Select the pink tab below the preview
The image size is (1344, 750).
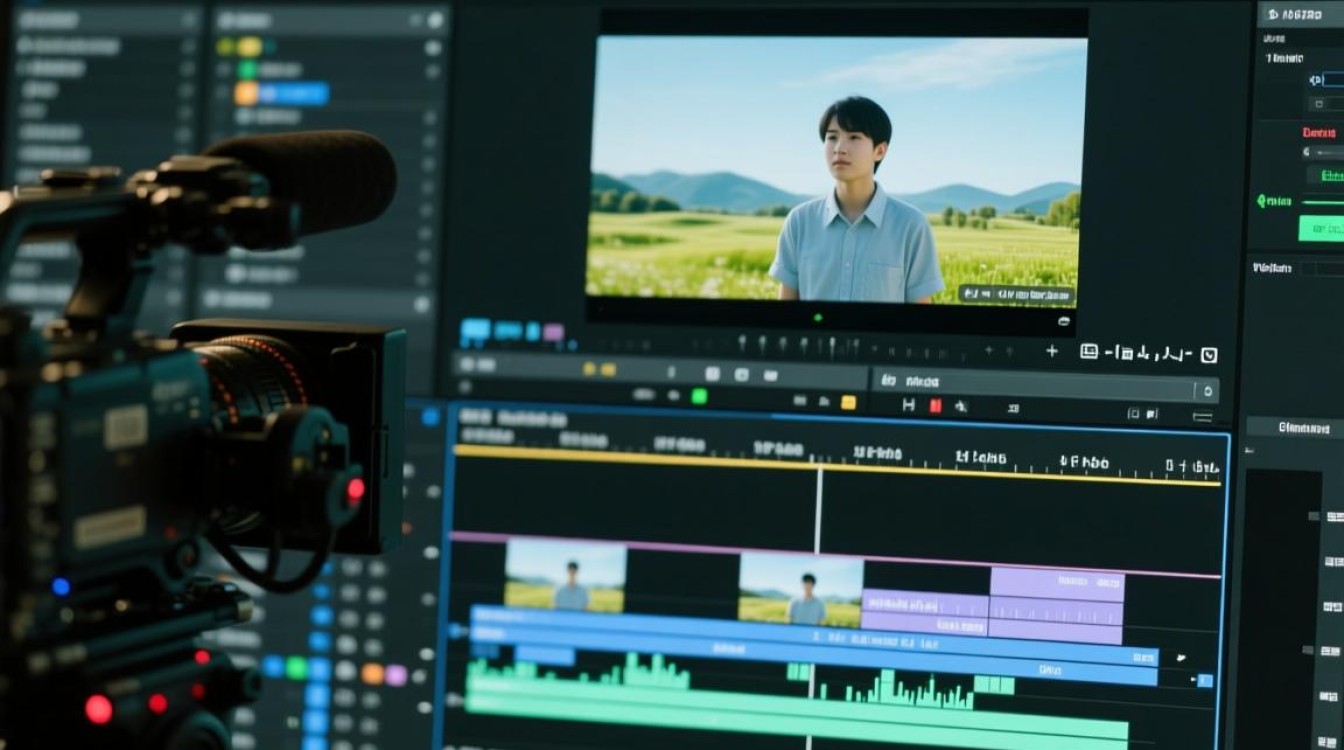[x=553, y=332]
